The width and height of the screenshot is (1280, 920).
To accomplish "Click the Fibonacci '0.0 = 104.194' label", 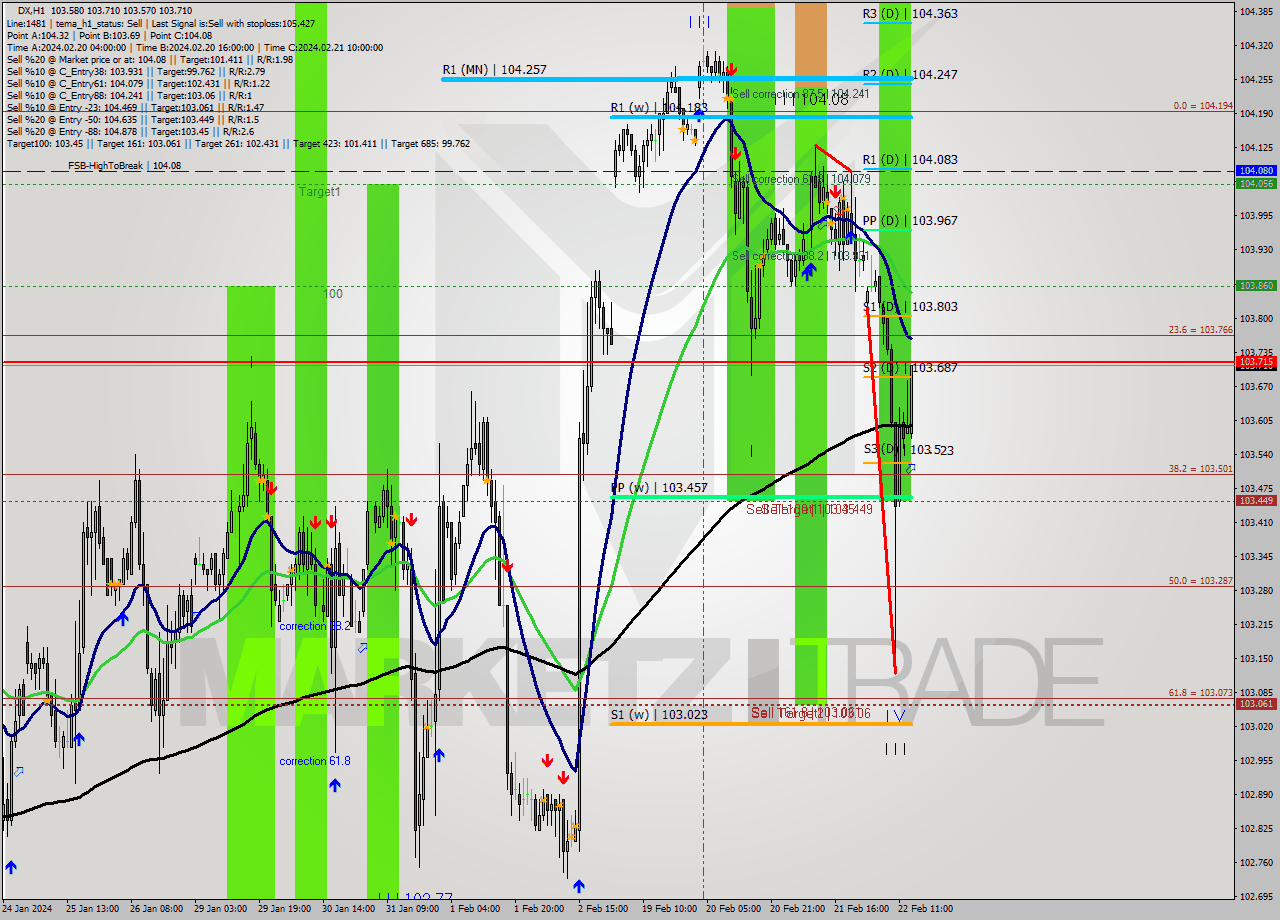I will [x=1203, y=105].
